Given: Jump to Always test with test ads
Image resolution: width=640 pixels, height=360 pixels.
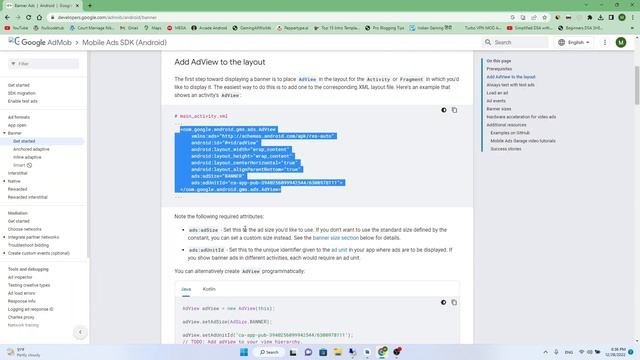Looking at the screenshot, I should point(510,85).
